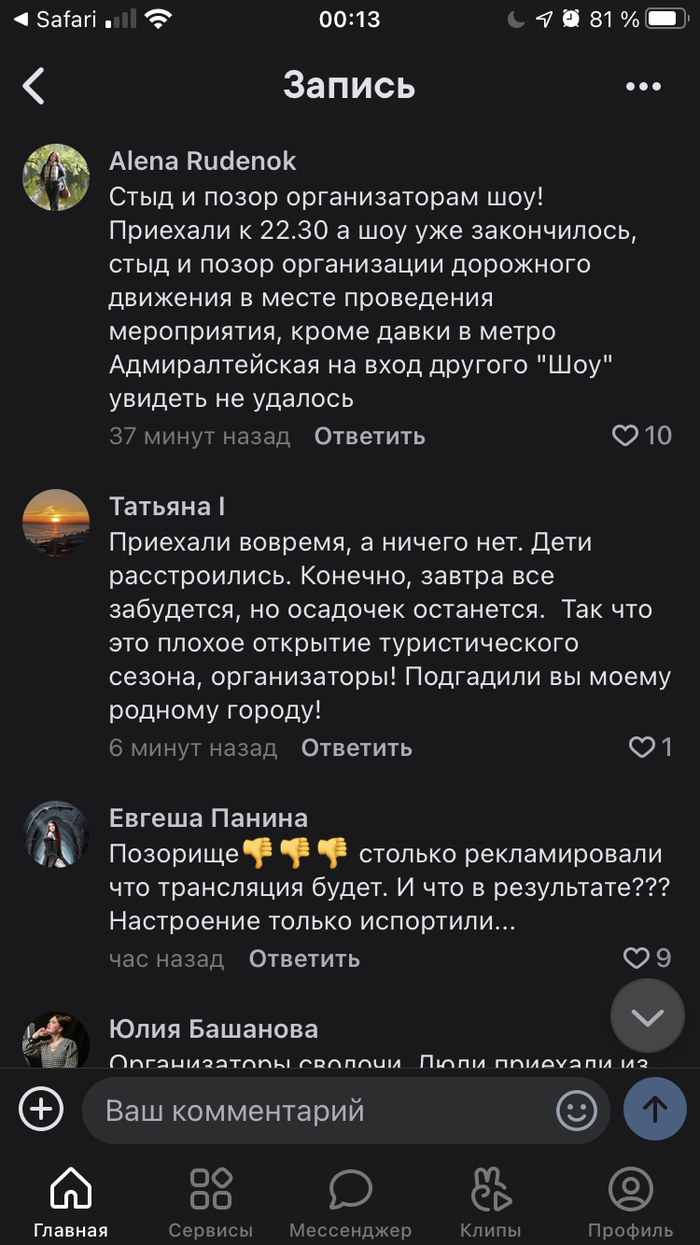The width and height of the screenshot is (700, 1245).
Task: Open the emoji smiley picker
Action: (x=576, y=1110)
